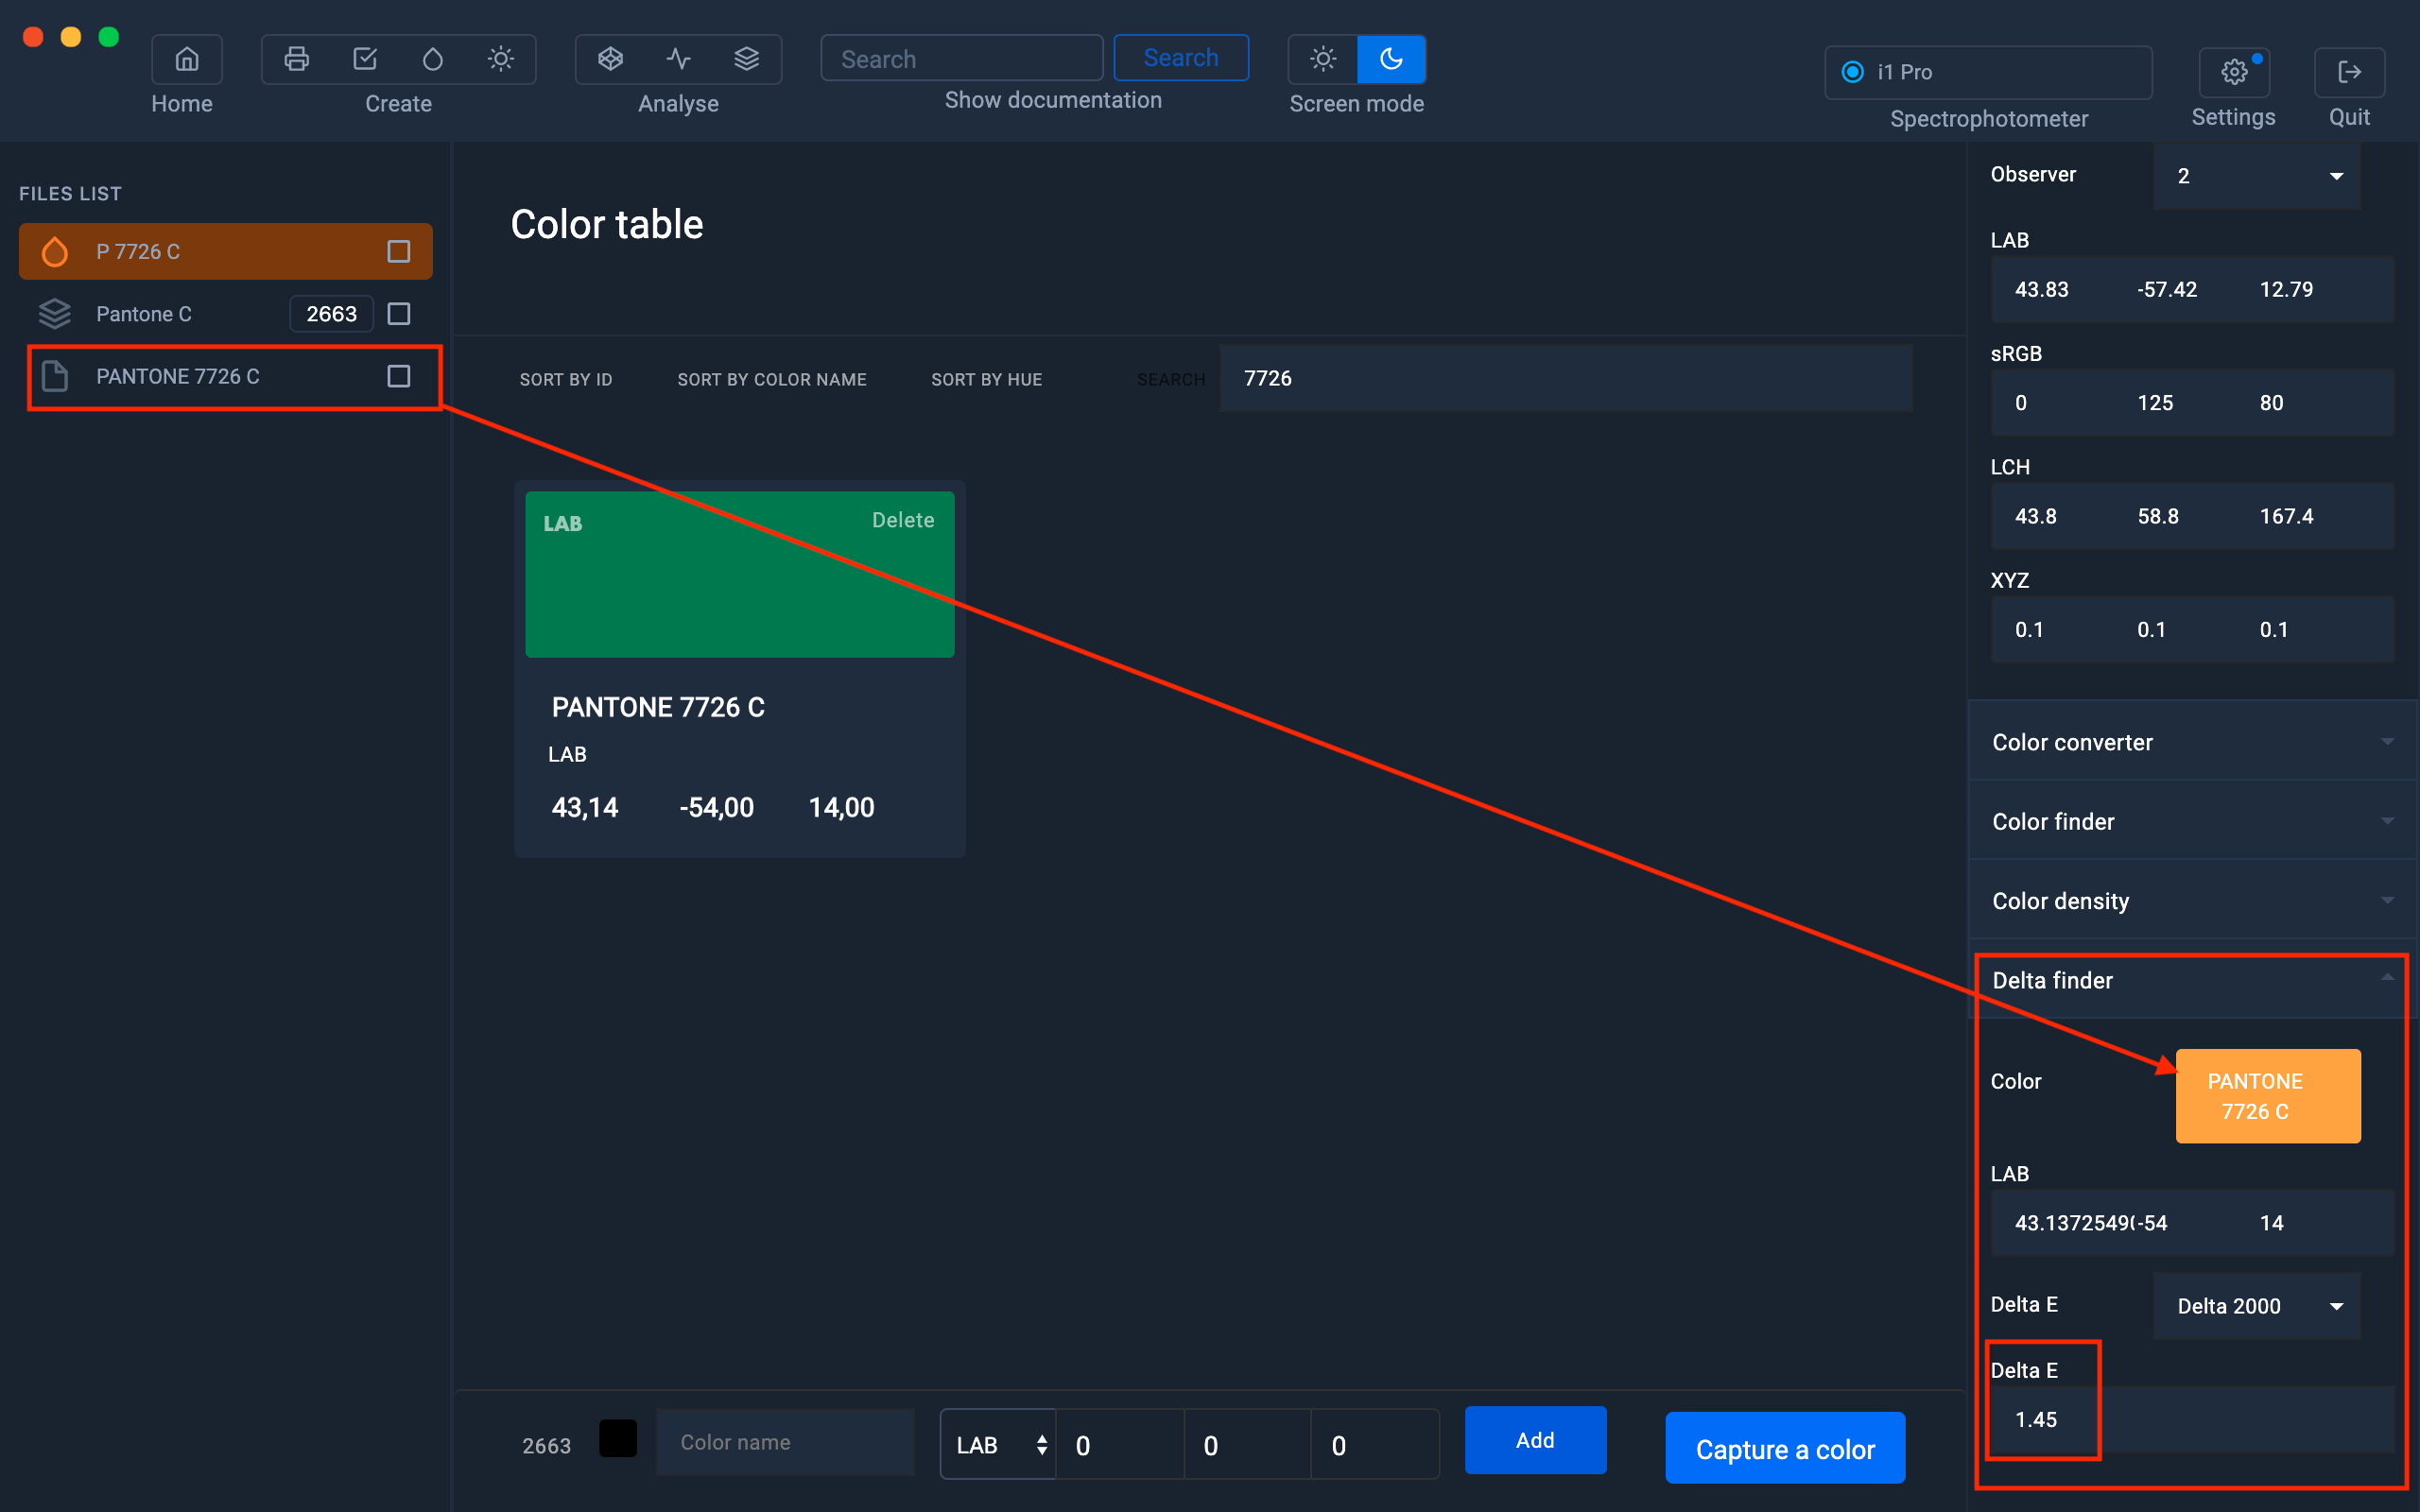Image resolution: width=2420 pixels, height=1512 pixels.
Task: Click the third LAB input field at bottom
Action: (1374, 1444)
